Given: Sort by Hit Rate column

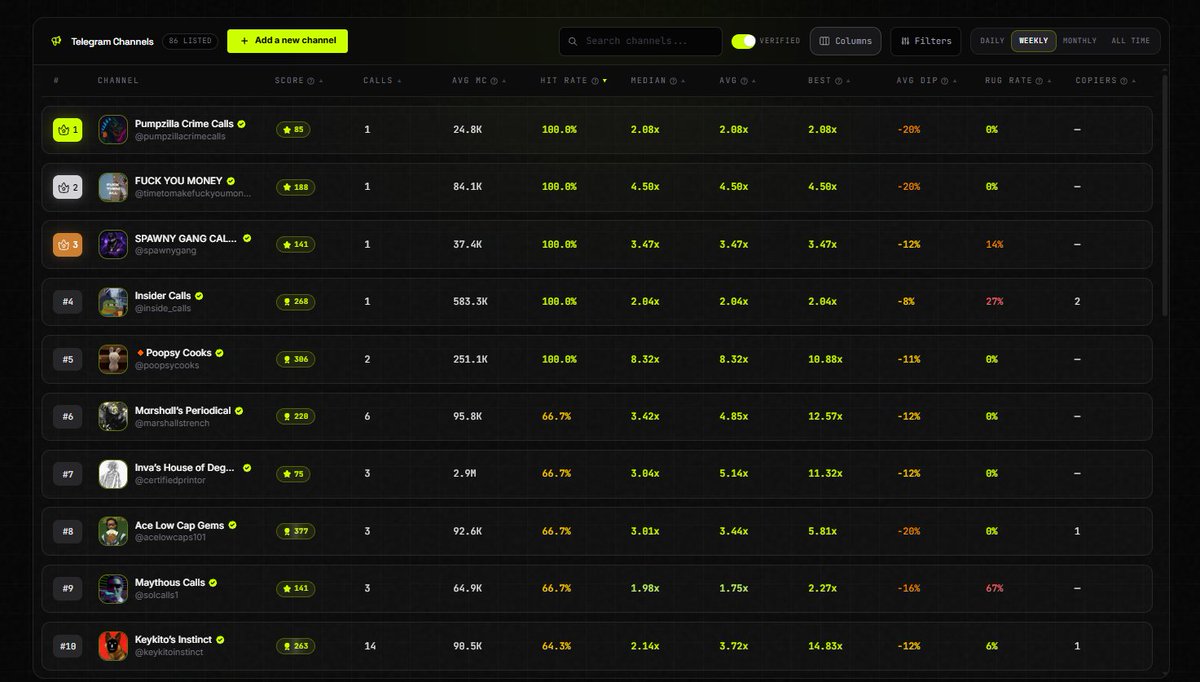Looking at the screenshot, I should pyautogui.click(x=573, y=81).
